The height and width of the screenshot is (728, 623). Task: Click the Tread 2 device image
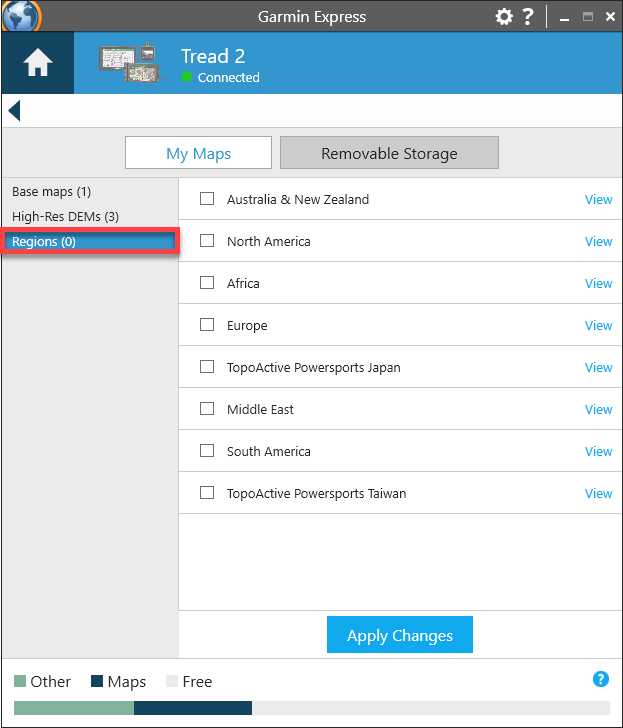pos(130,63)
